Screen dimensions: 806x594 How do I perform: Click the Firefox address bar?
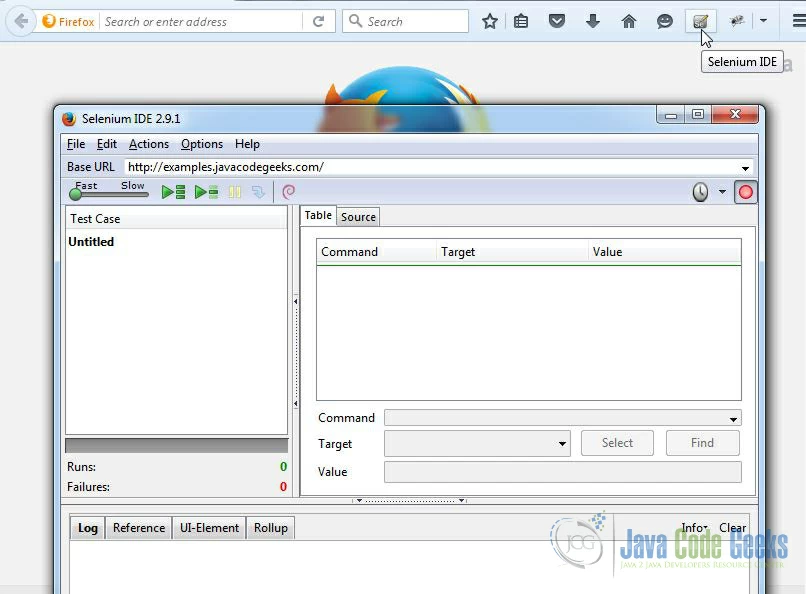pos(200,22)
